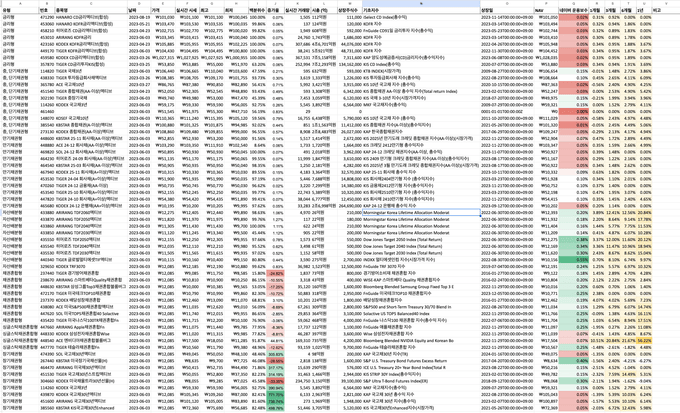
Task: Select the cell with code 304660
Action: 47,381
